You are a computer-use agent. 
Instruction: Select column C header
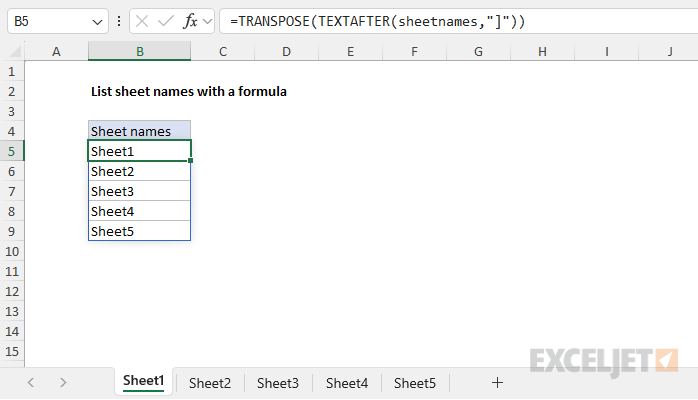223,52
